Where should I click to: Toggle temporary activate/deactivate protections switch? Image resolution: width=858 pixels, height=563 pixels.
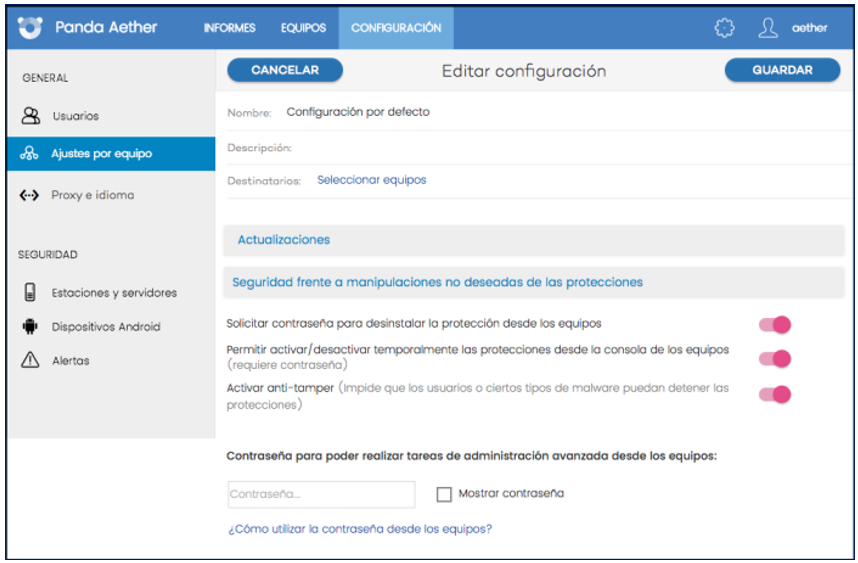[x=774, y=359]
